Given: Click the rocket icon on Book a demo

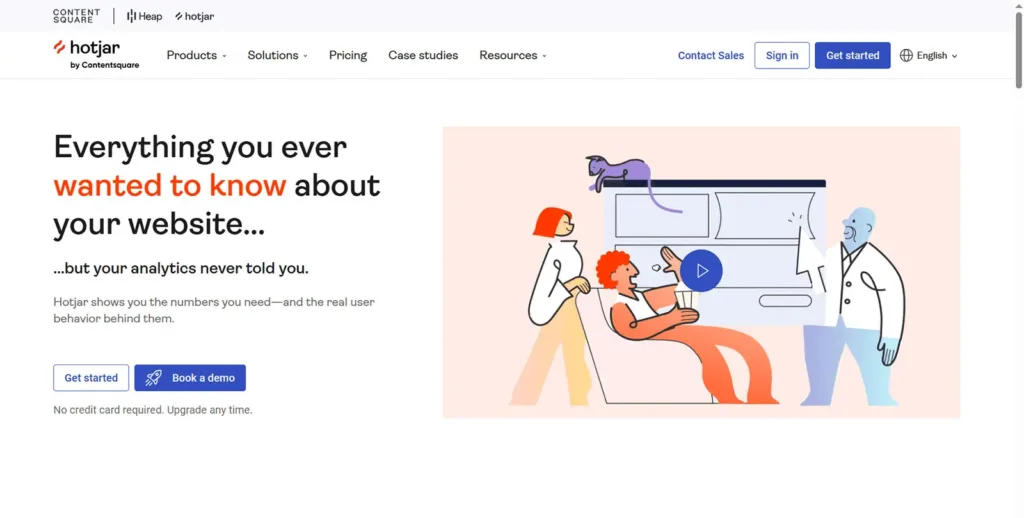Looking at the screenshot, I should click(153, 378).
